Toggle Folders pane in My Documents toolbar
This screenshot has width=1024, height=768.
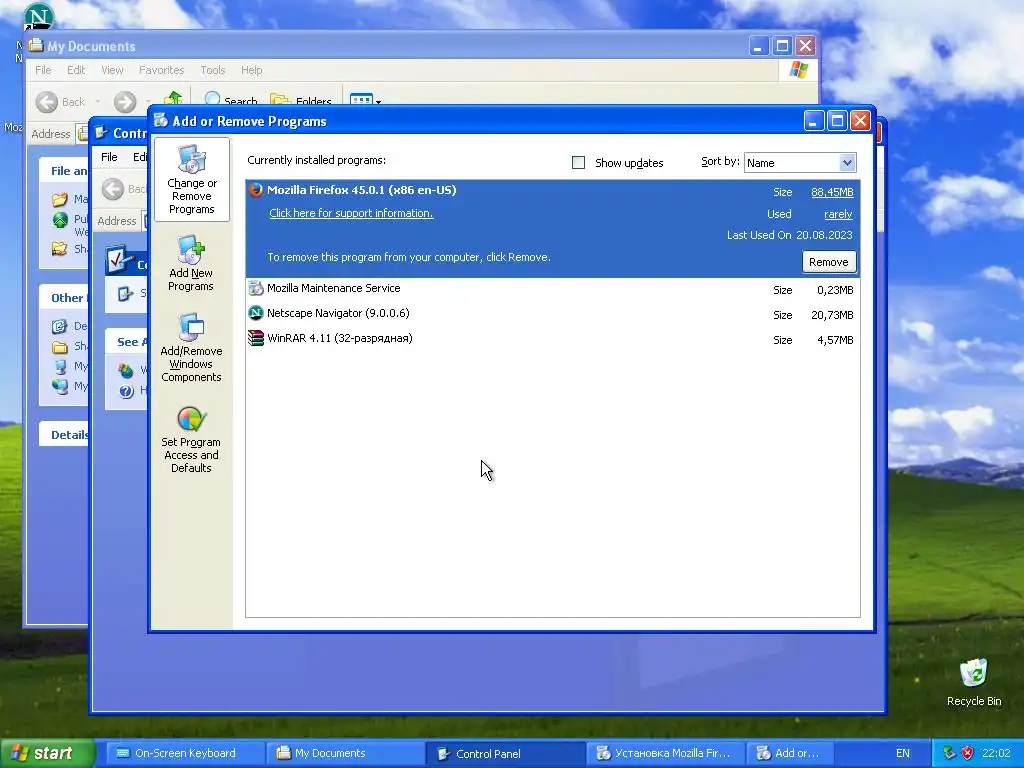(300, 99)
